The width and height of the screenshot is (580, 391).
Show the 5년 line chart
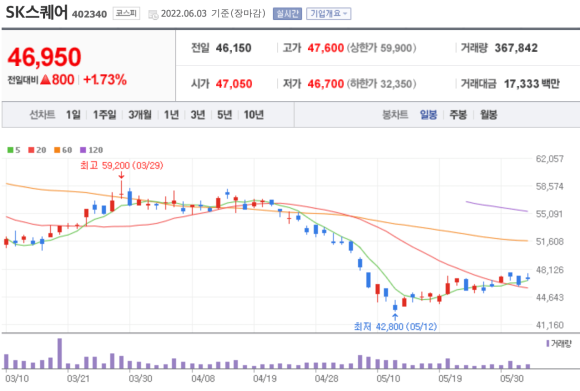(x=225, y=115)
